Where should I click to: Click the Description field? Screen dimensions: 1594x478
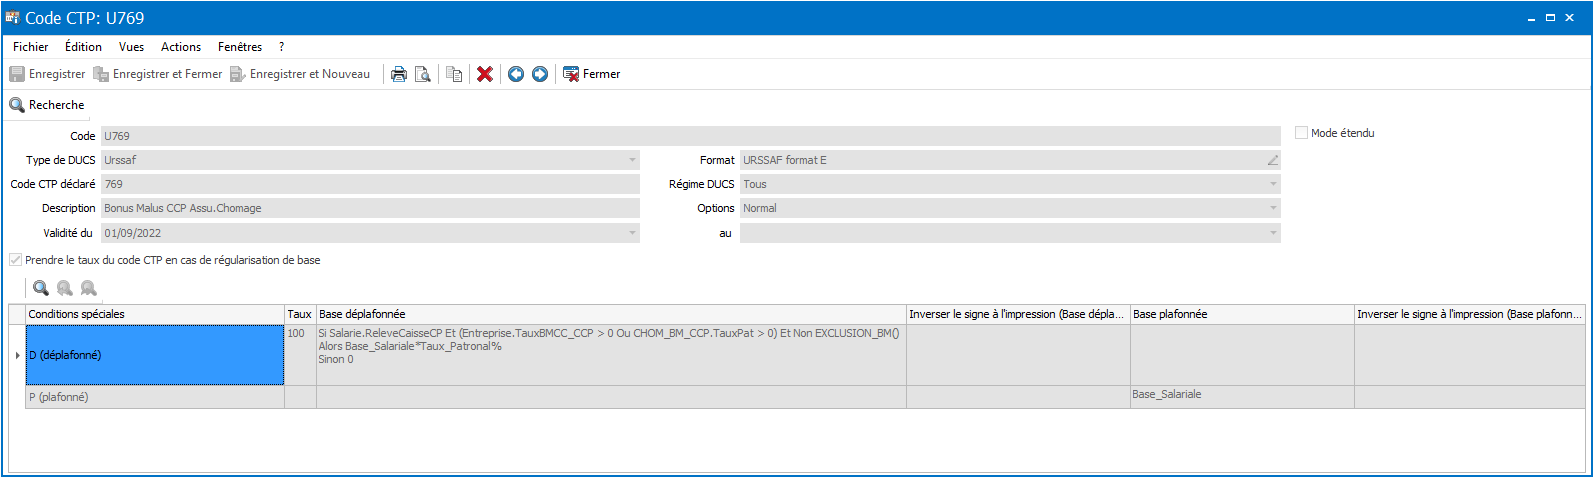click(x=370, y=208)
